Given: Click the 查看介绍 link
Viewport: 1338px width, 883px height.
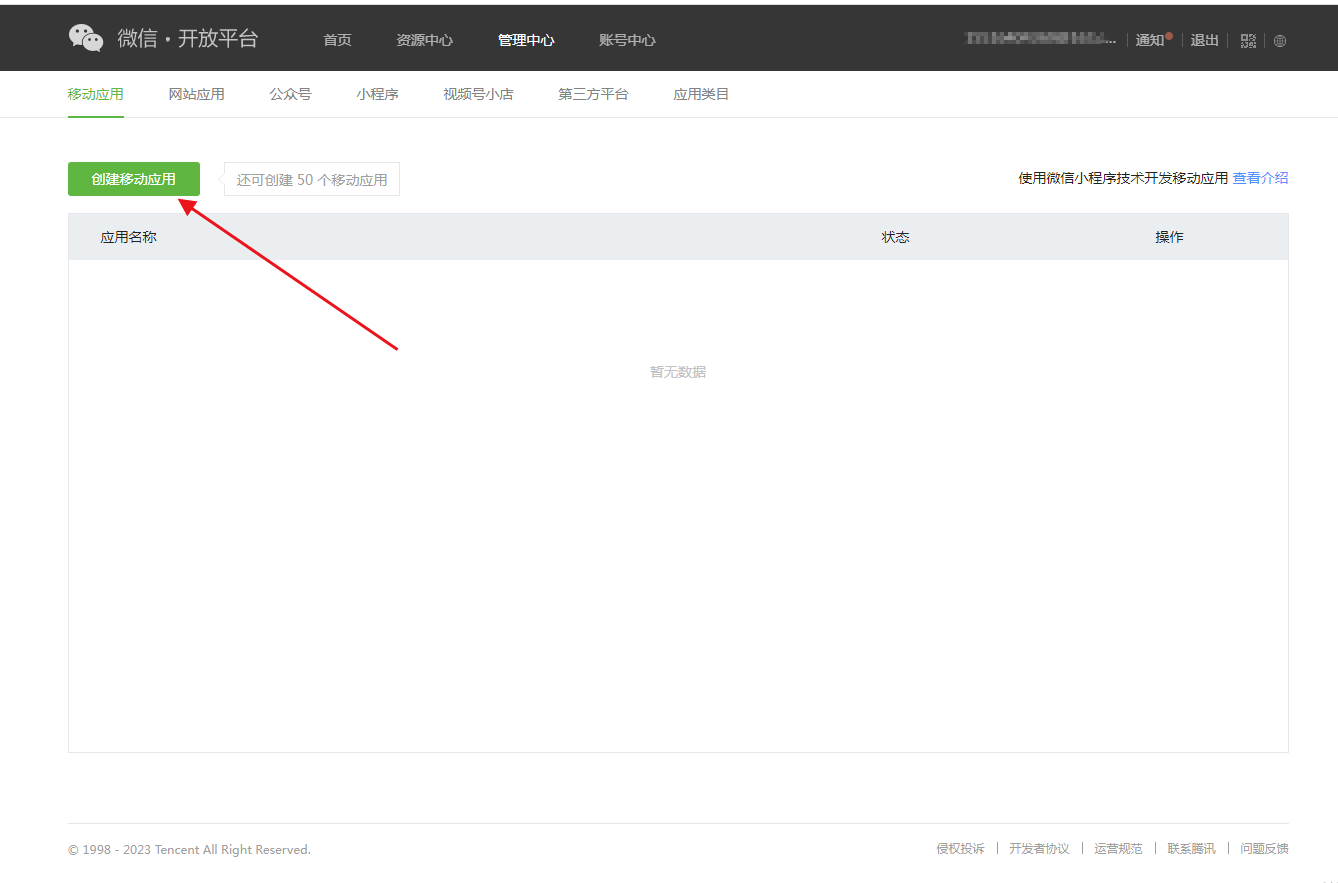Looking at the screenshot, I should [1260, 179].
